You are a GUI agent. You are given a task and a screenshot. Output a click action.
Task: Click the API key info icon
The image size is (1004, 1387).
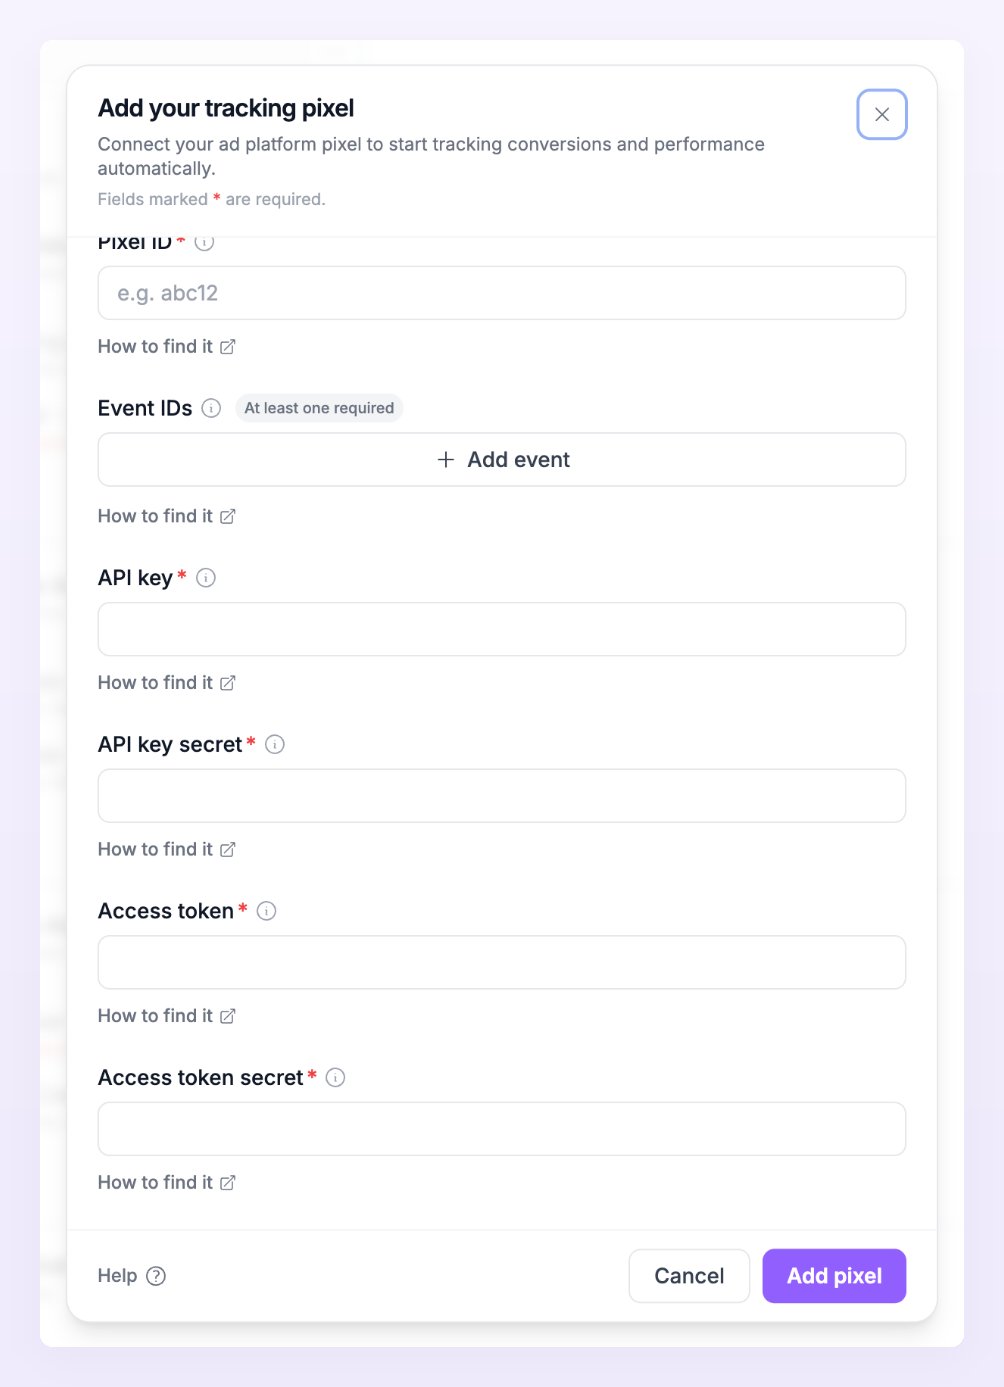[x=206, y=578]
